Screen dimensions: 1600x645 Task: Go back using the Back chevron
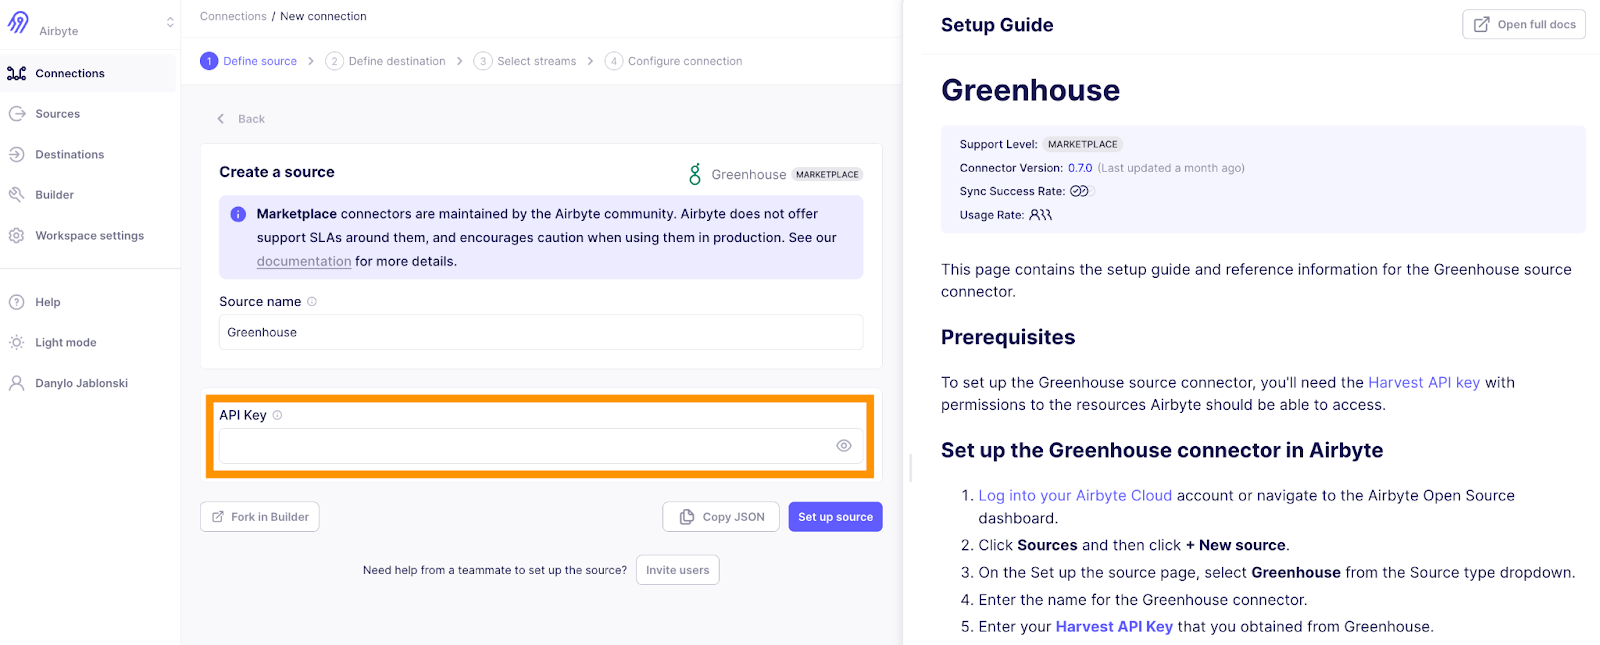point(222,119)
